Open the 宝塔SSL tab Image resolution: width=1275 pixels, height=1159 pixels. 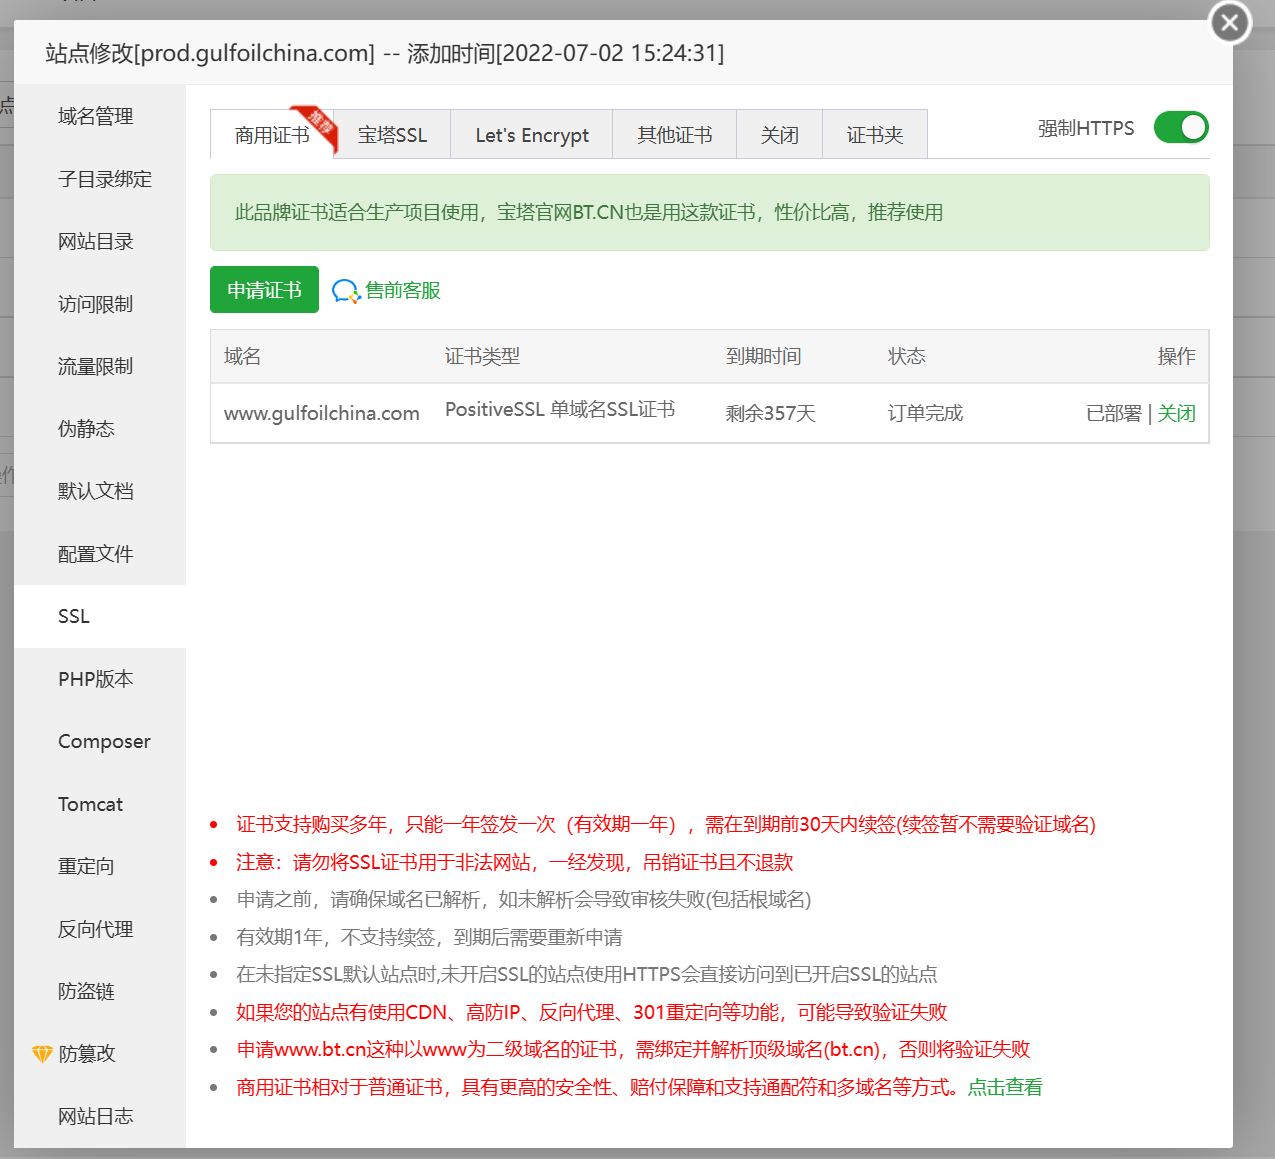[x=392, y=135]
